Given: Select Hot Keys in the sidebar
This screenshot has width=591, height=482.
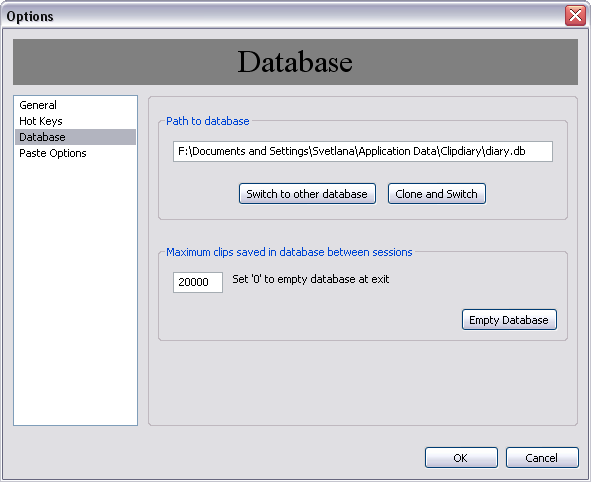Looking at the screenshot, I should click(x=75, y=121).
